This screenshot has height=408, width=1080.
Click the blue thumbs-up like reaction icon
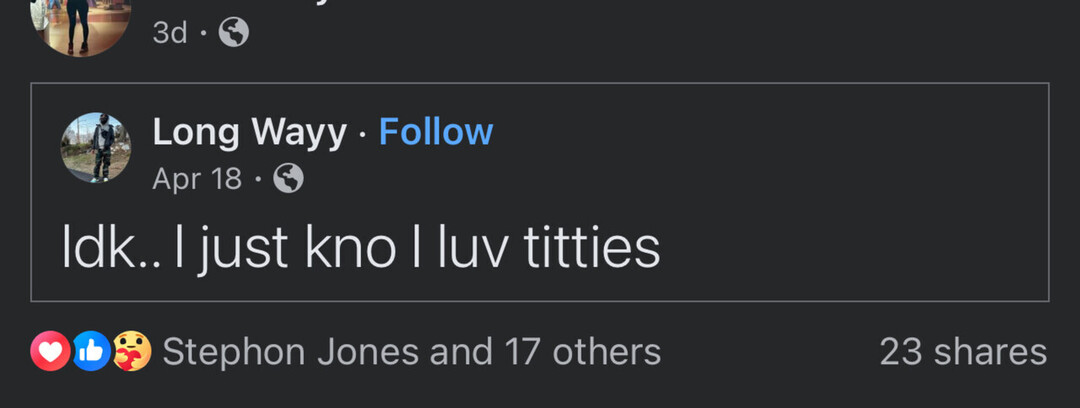[x=91, y=351]
